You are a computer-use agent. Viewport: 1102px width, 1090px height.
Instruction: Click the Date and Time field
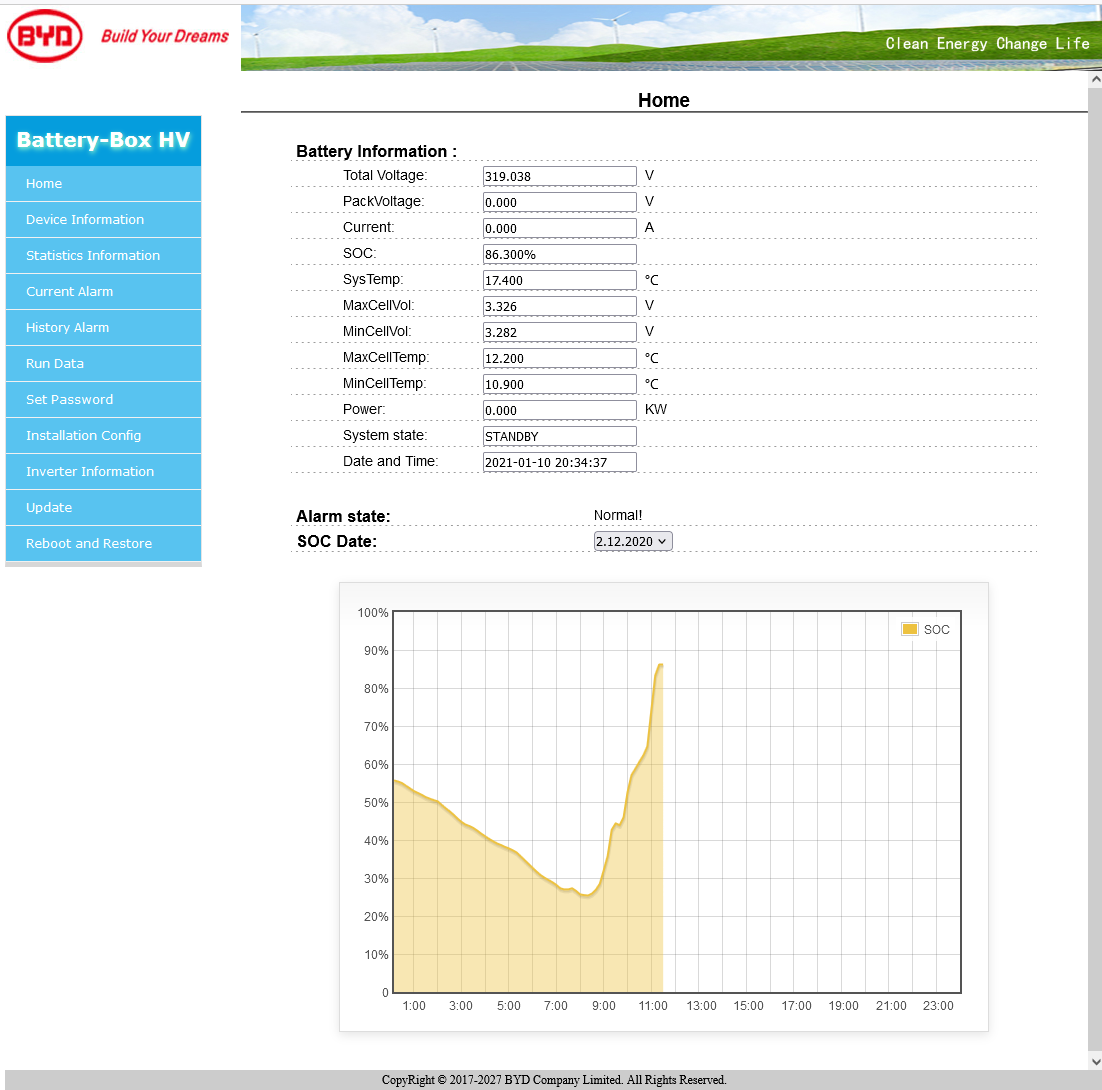click(x=559, y=462)
